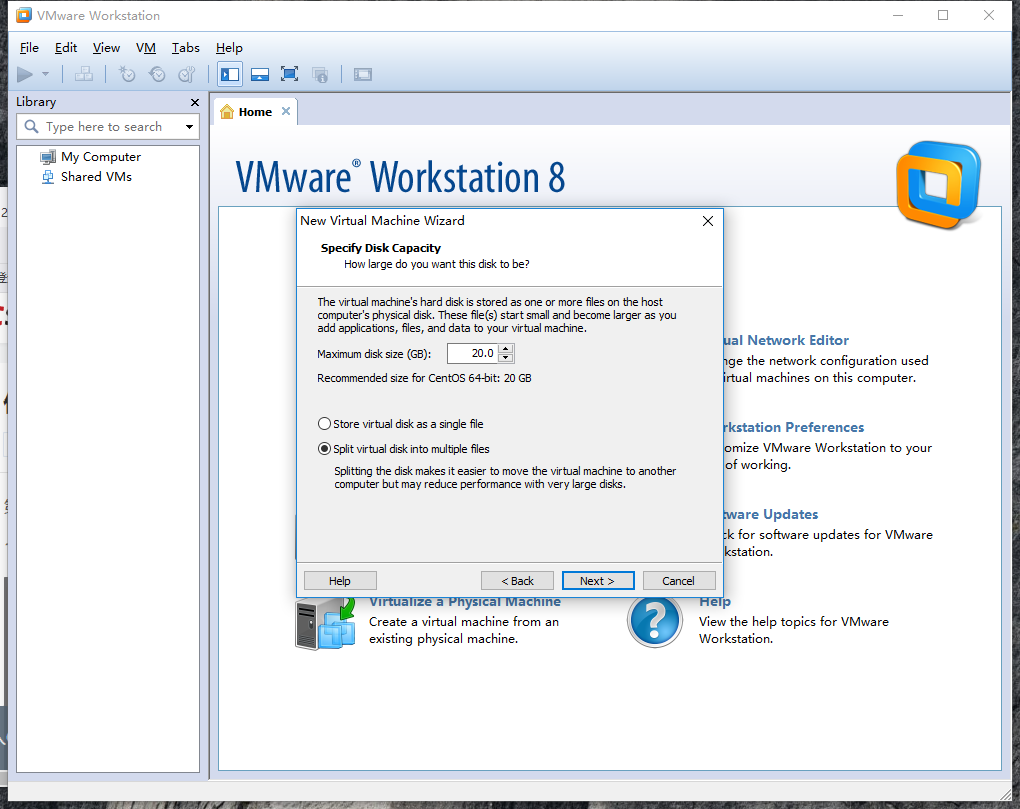Click the wizard Help button
The height and width of the screenshot is (809, 1020).
(x=340, y=581)
